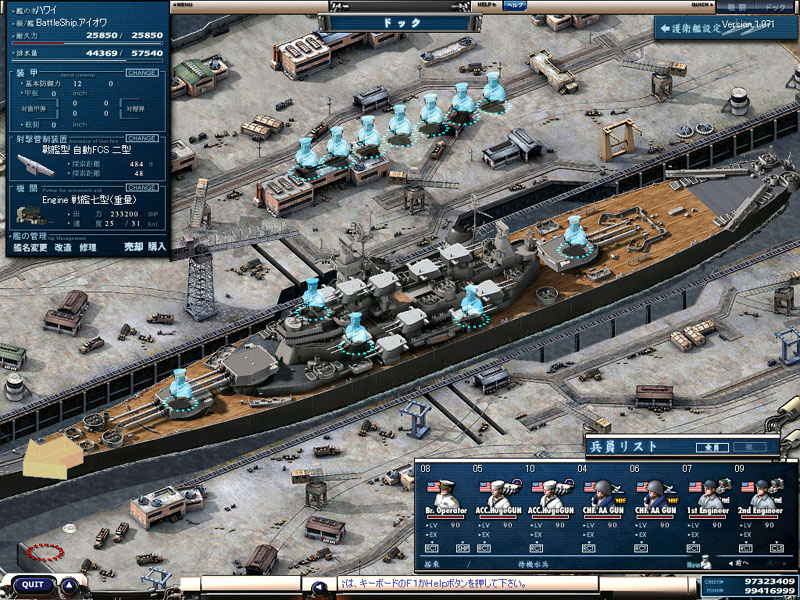Select the 兵員 tab in crew list header
The height and width of the screenshot is (600, 800).
[x=713, y=447]
